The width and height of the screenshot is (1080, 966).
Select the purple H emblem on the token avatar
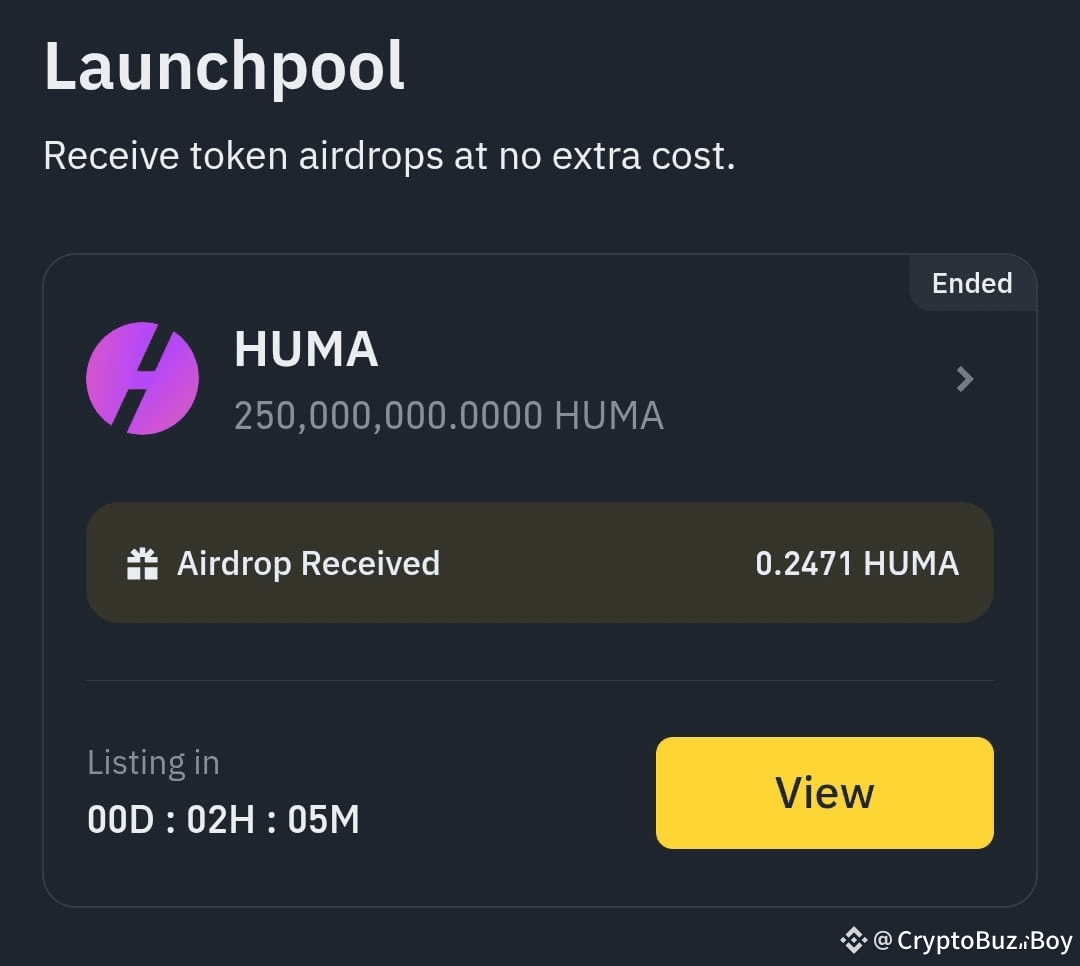(x=144, y=378)
